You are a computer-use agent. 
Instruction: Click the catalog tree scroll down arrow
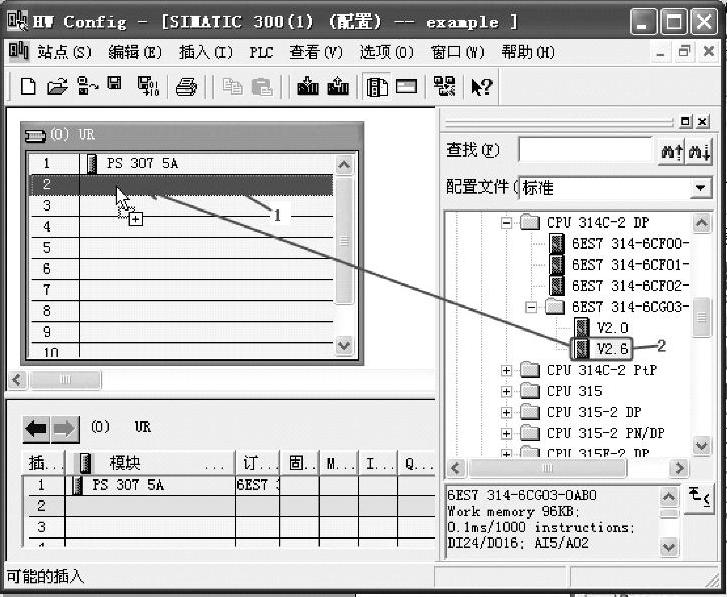point(701,446)
